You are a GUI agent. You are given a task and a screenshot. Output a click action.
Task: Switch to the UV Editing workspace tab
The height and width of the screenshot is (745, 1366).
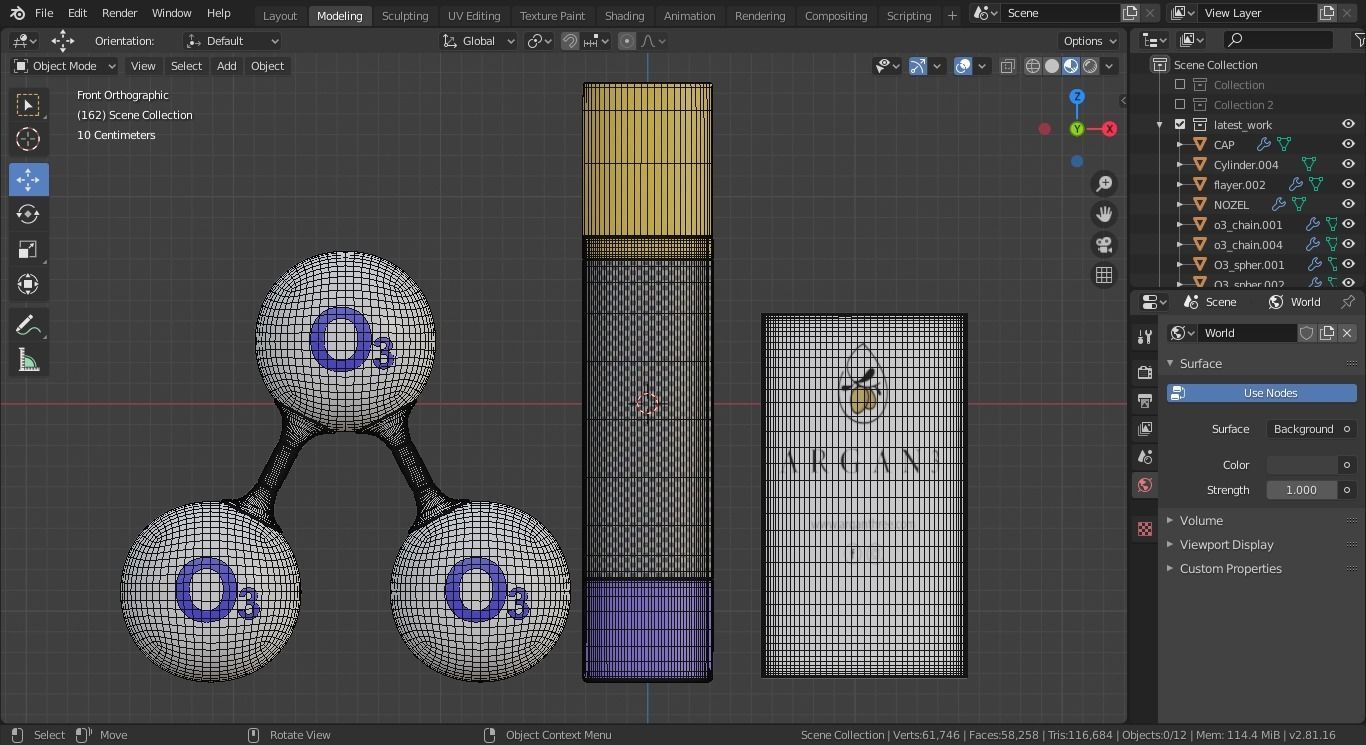[x=474, y=16]
